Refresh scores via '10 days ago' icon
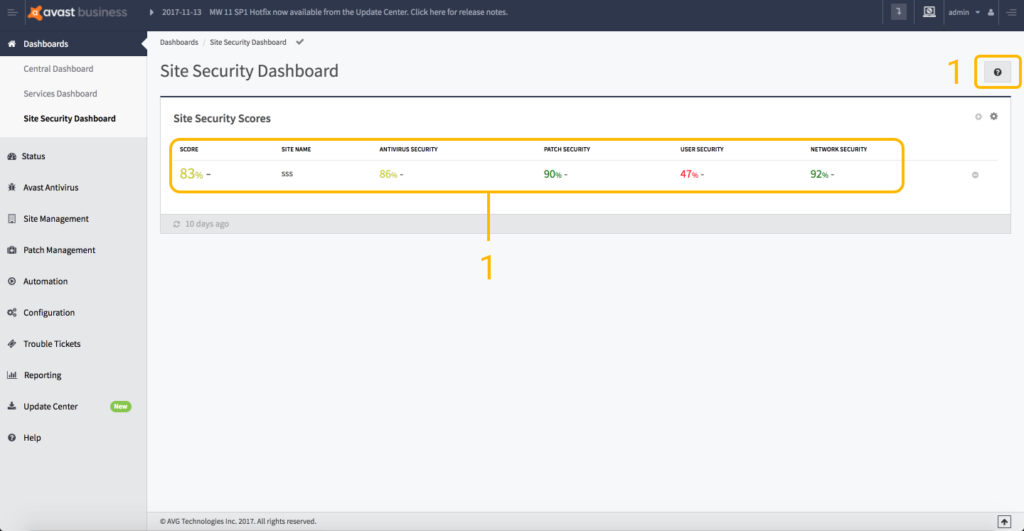The image size is (1024, 531). (176, 224)
